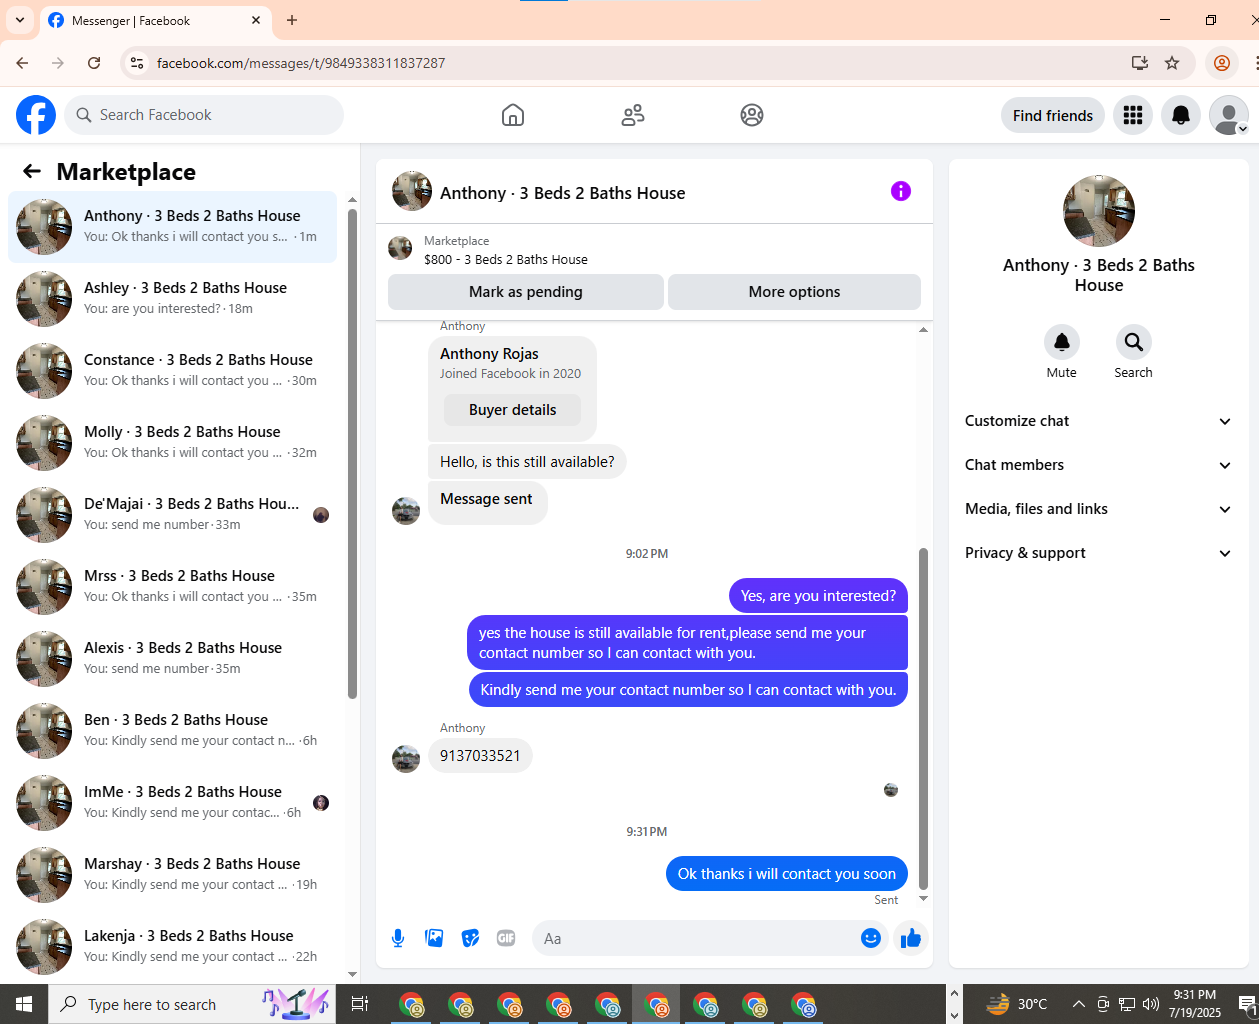The image size is (1259, 1024).
Task: Open the notifications bell icon
Action: click(x=1181, y=115)
